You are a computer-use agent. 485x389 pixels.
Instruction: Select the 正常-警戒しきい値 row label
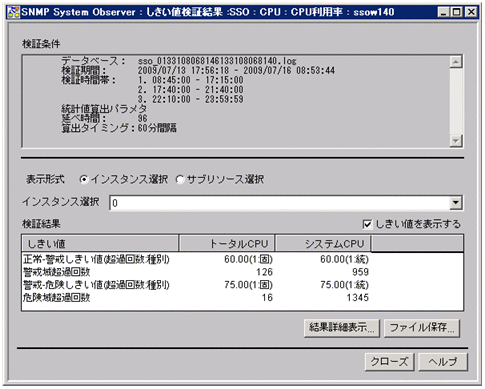click(x=96, y=259)
